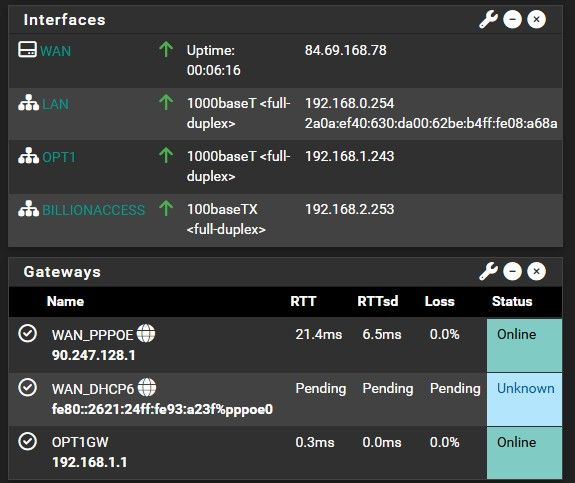Viewport: 575px width, 483px height.
Task: Open the BILLIONACCESS interface link
Action: (94, 210)
